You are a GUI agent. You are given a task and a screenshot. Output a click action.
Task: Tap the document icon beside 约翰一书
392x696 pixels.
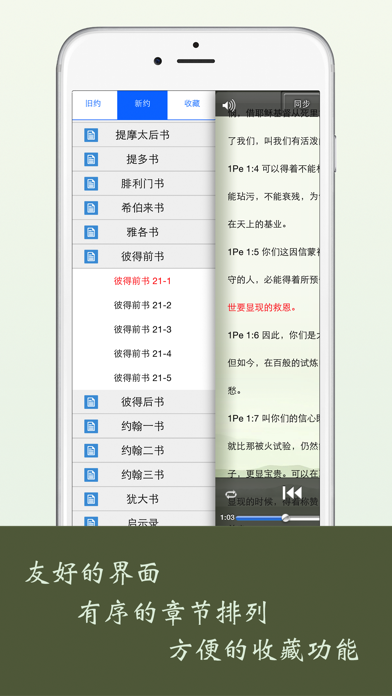(91, 426)
